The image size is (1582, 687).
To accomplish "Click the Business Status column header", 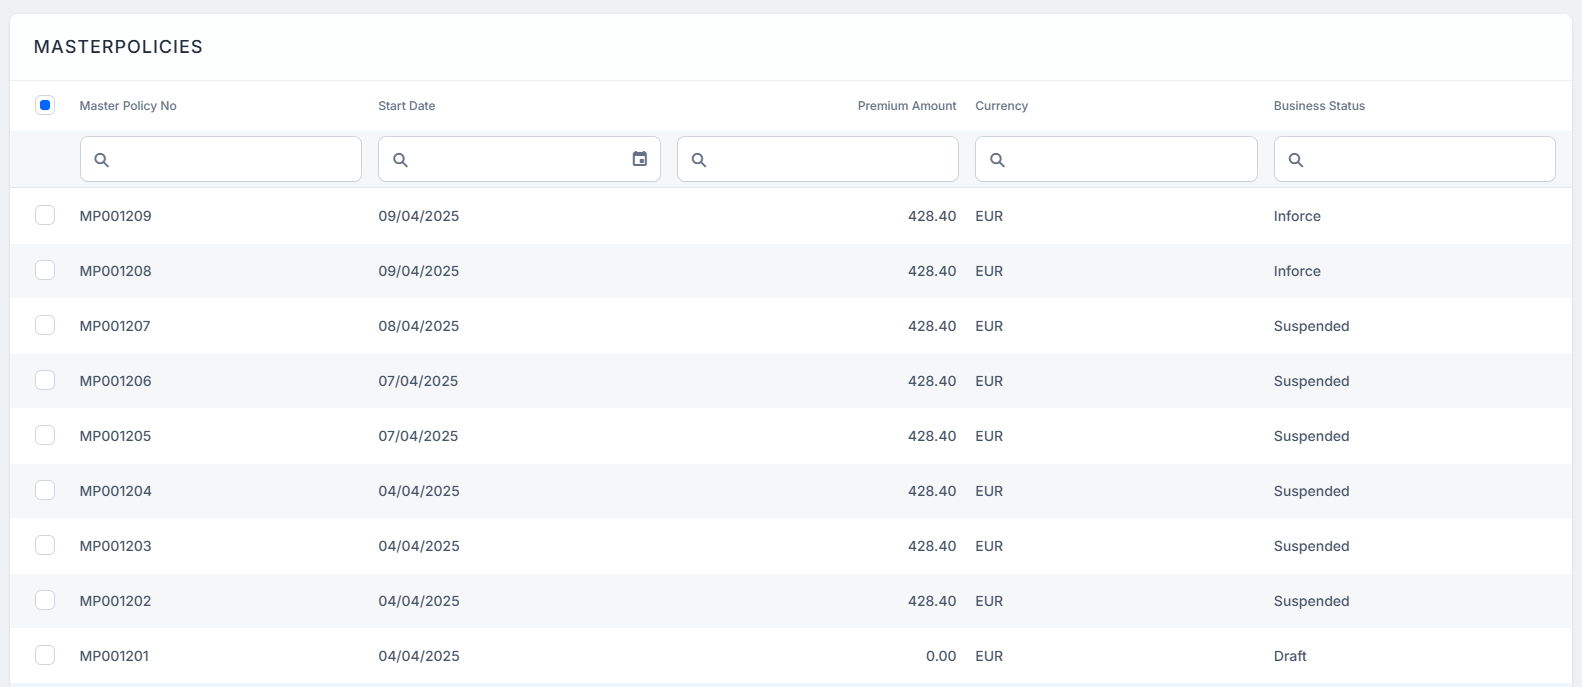I will (1318, 106).
